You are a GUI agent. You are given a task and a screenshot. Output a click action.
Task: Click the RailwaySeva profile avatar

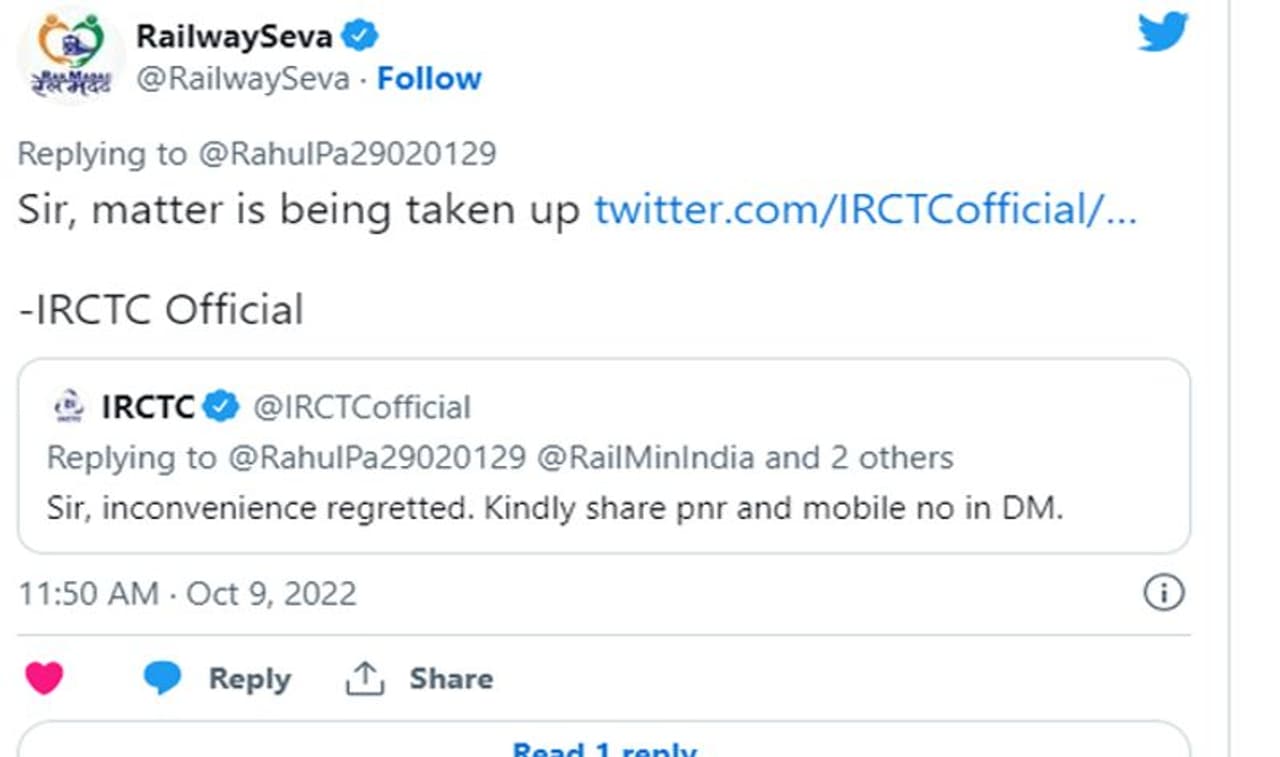click(x=70, y=57)
